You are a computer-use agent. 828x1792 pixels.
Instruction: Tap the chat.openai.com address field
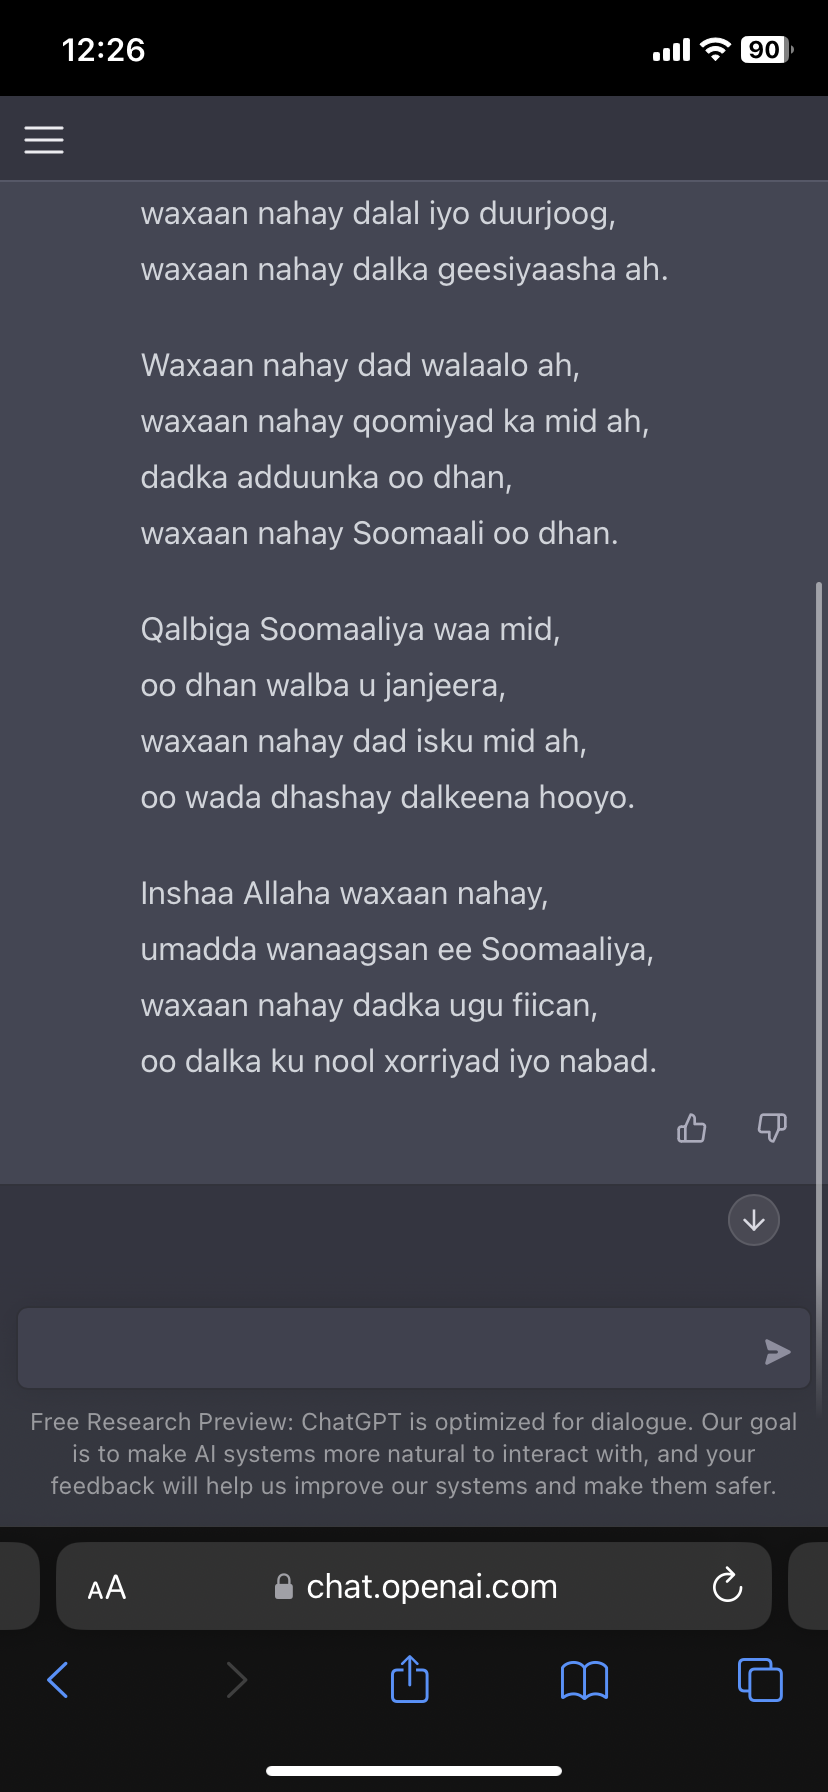point(430,1587)
